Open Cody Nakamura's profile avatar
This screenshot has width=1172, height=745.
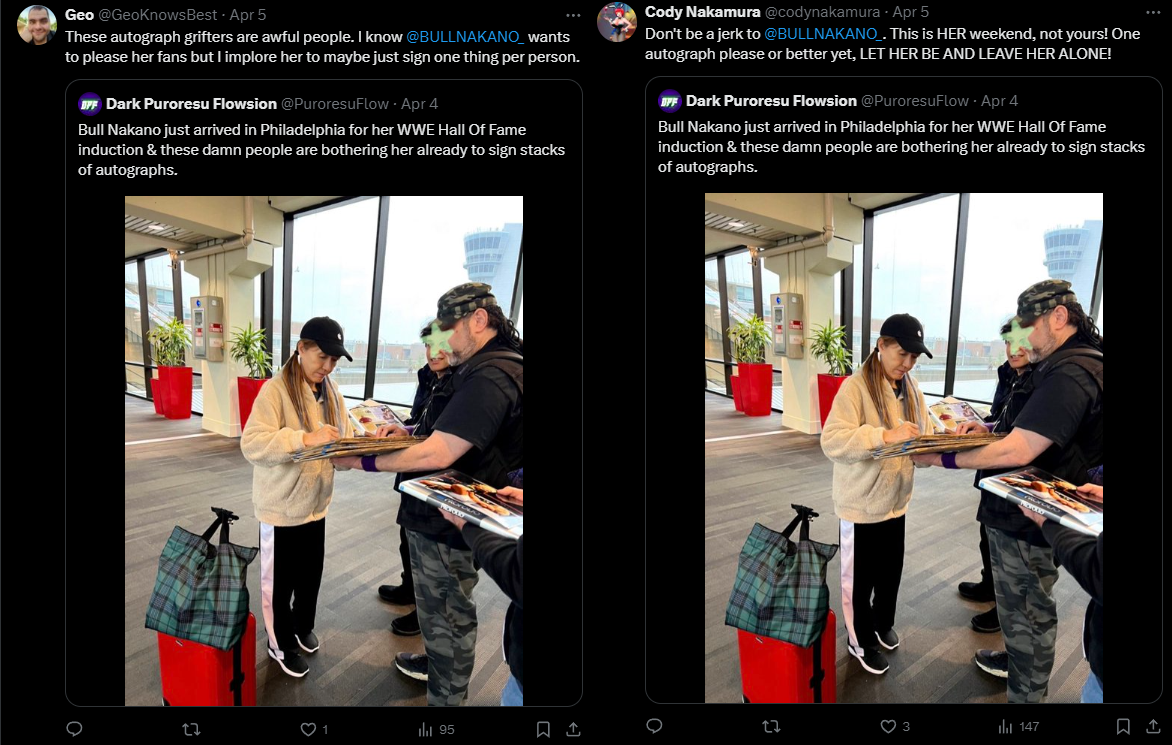(617, 22)
